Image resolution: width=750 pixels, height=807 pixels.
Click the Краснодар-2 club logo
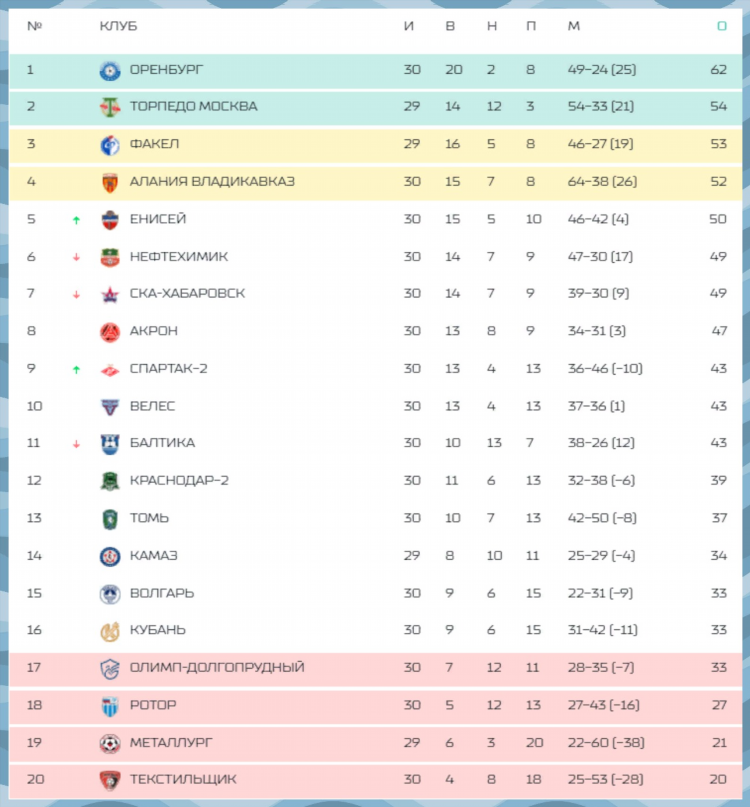pyautogui.click(x=110, y=482)
